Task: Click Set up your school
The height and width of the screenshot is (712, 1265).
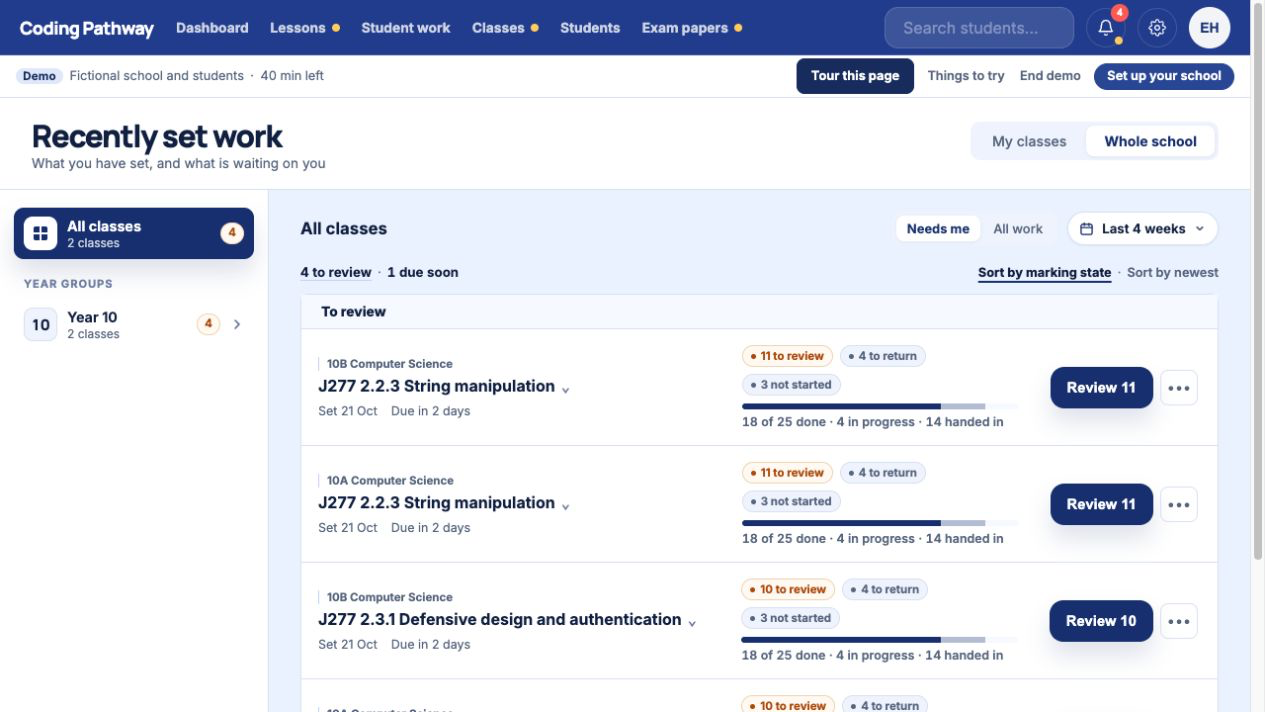Action: 1164,76
